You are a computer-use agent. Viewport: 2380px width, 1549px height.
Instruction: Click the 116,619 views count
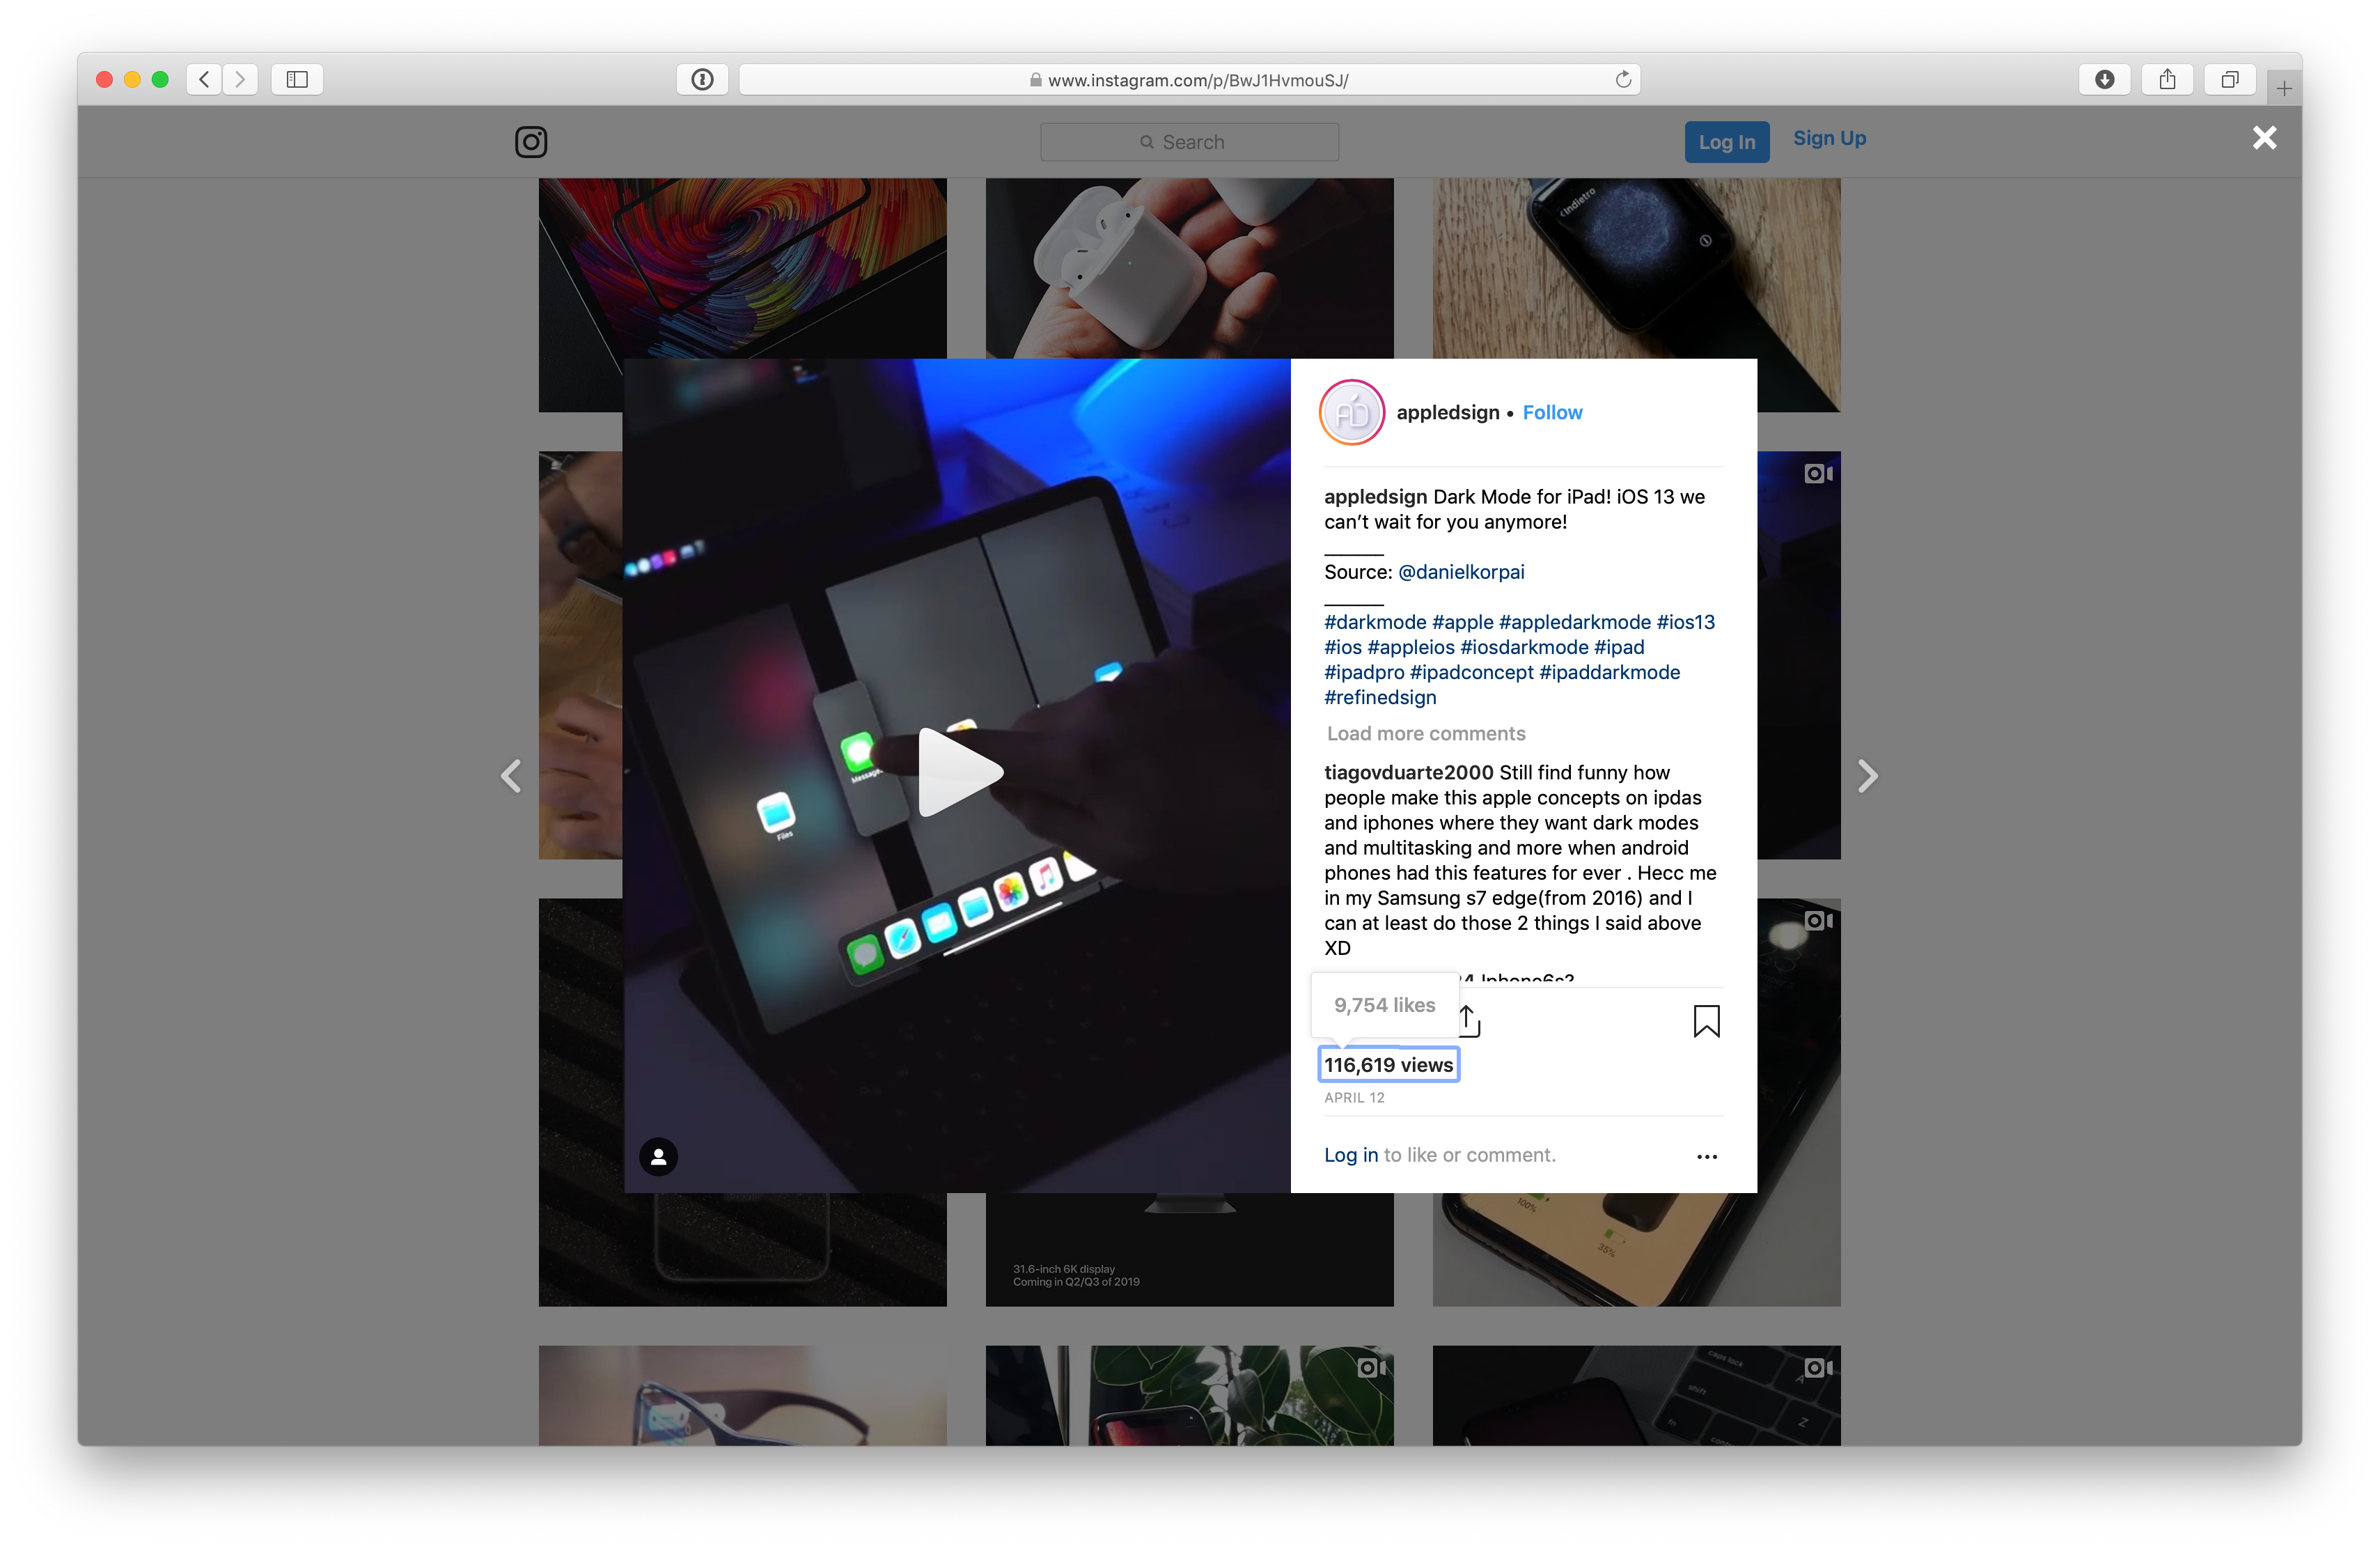click(1388, 1065)
